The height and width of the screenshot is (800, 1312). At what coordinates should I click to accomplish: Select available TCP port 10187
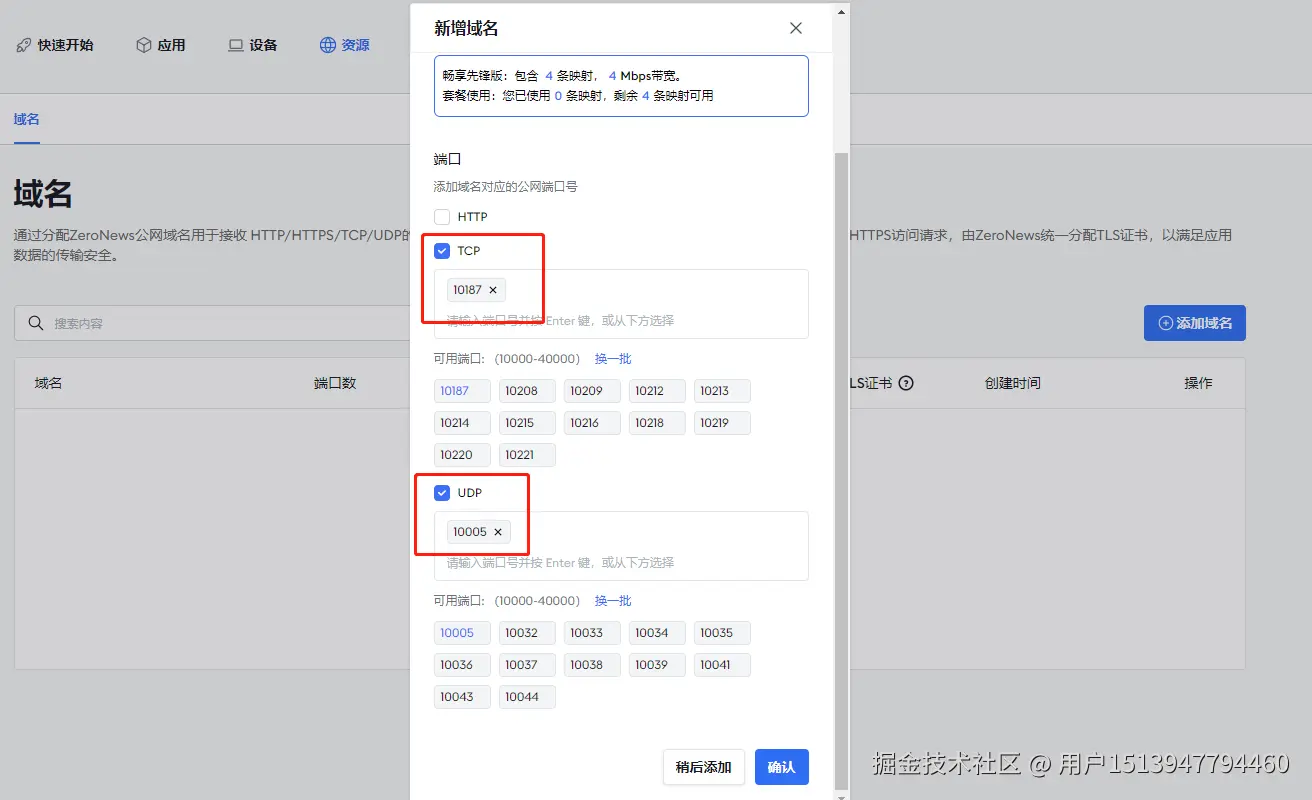tap(462, 391)
